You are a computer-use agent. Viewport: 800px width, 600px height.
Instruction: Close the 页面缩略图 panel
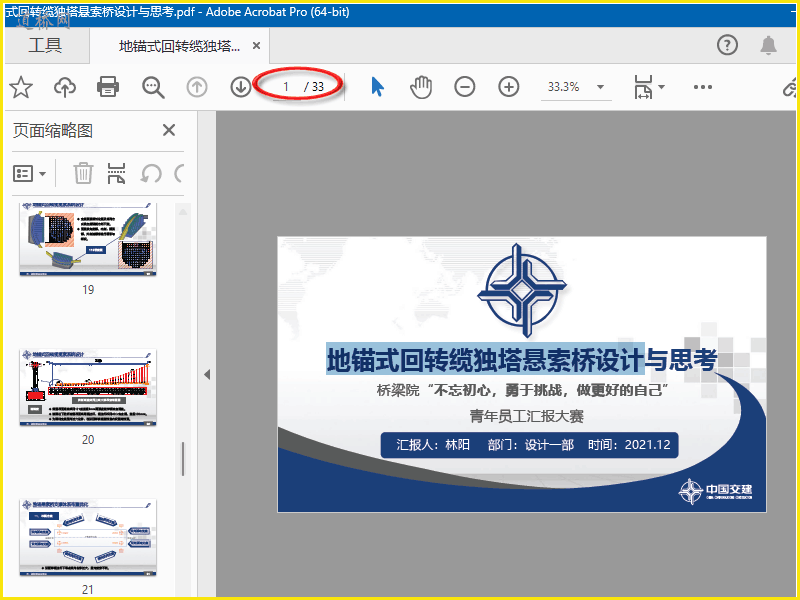click(x=169, y=130)
